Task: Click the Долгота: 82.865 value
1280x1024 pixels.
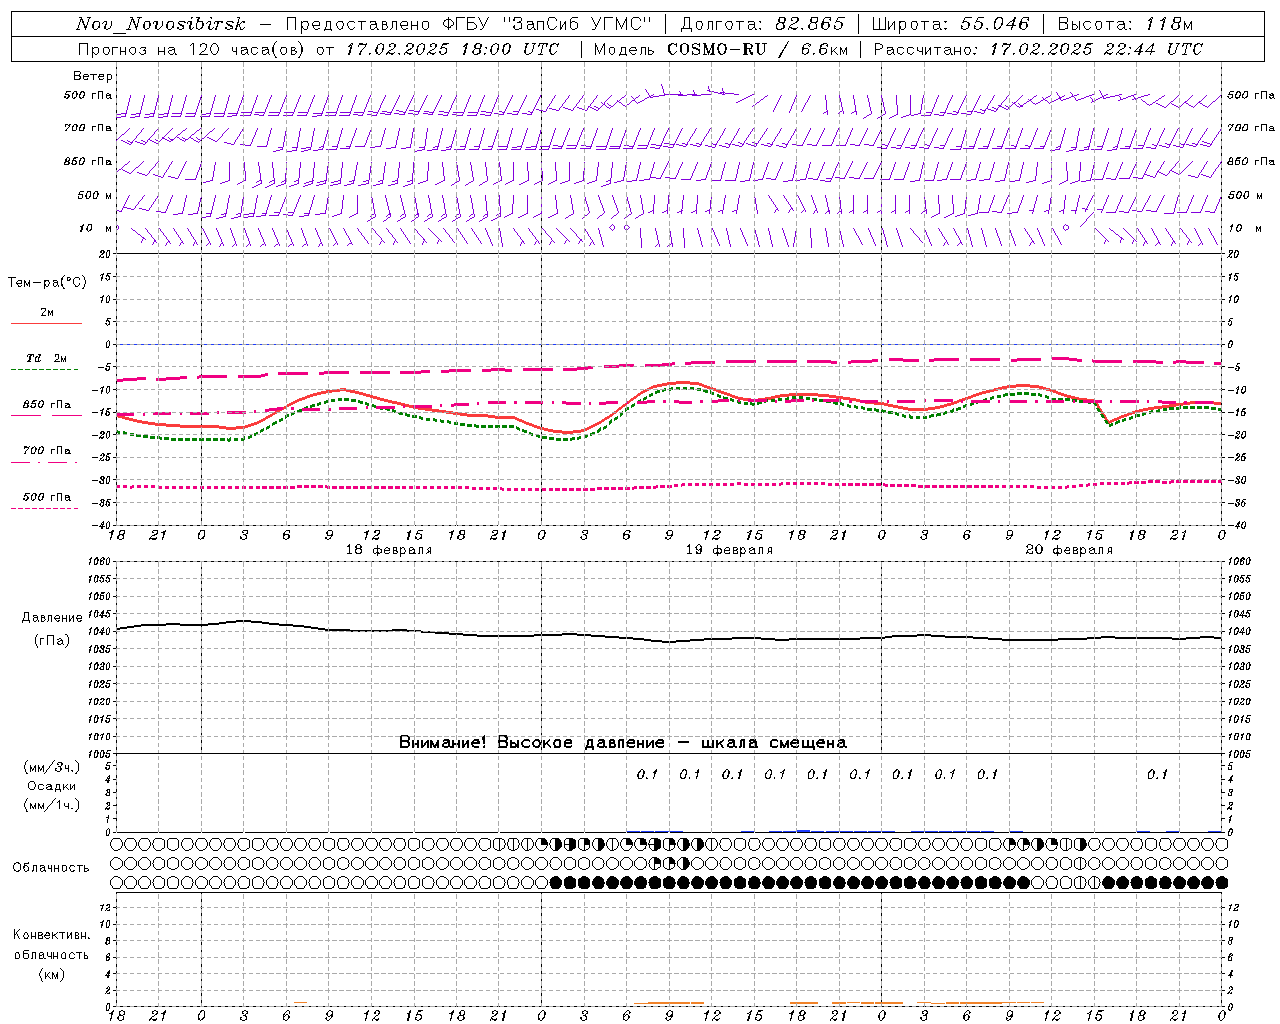Action: (x=762, y=24)
